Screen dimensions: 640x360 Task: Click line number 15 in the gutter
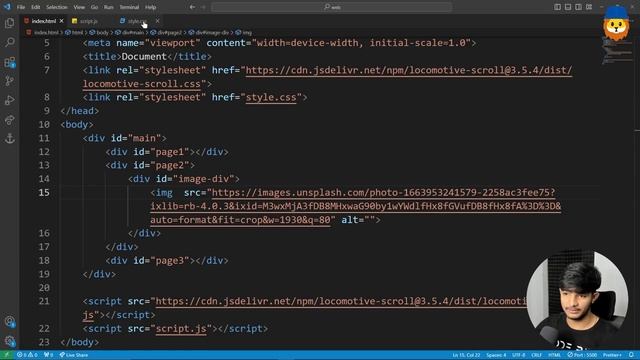click(x=44, y=193)
